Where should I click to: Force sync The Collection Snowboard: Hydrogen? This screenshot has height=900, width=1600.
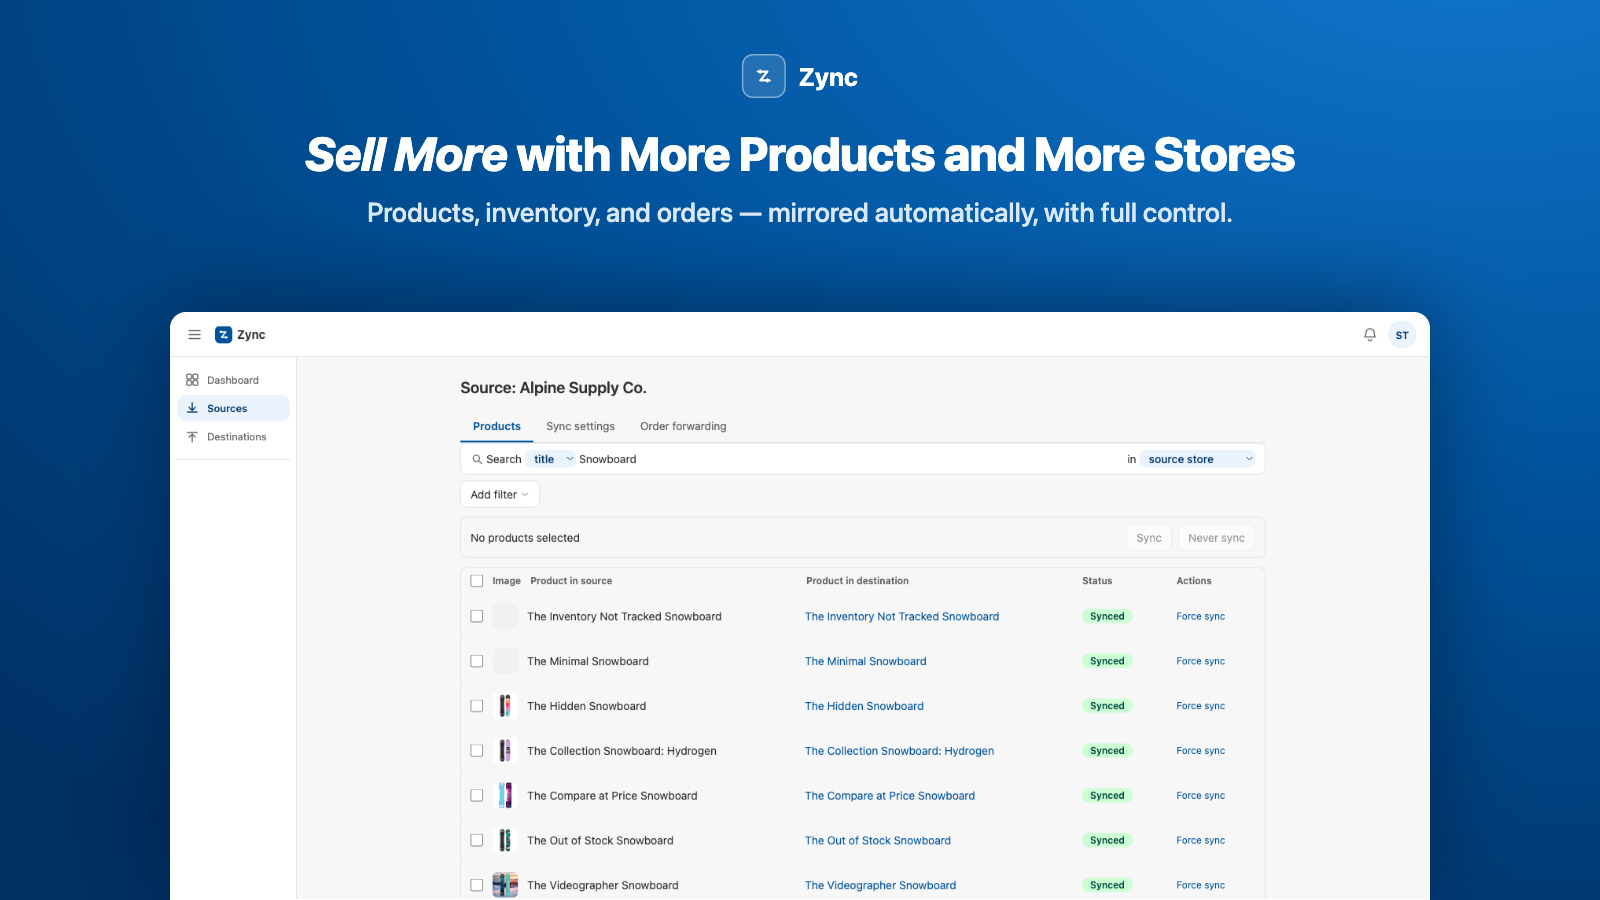[x=1200, y=751]
